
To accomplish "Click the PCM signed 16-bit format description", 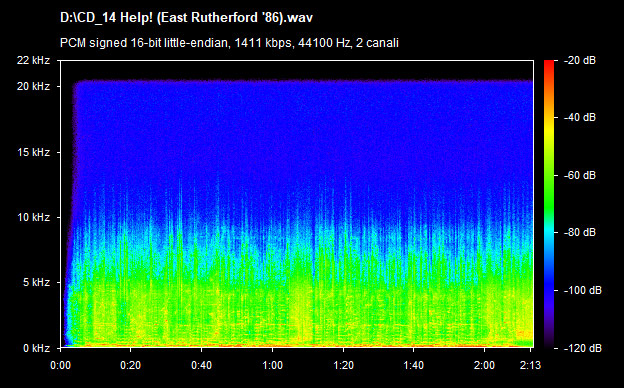I will pyautogui.click(x=229, y=43).
